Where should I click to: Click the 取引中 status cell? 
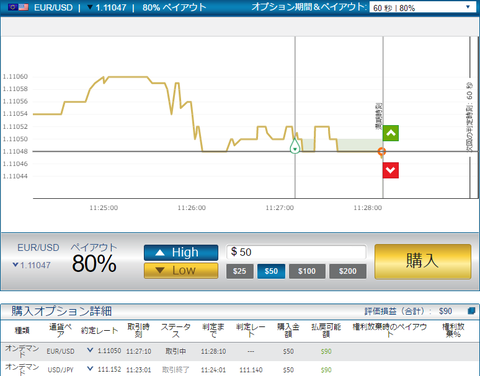tap(176, 351)
